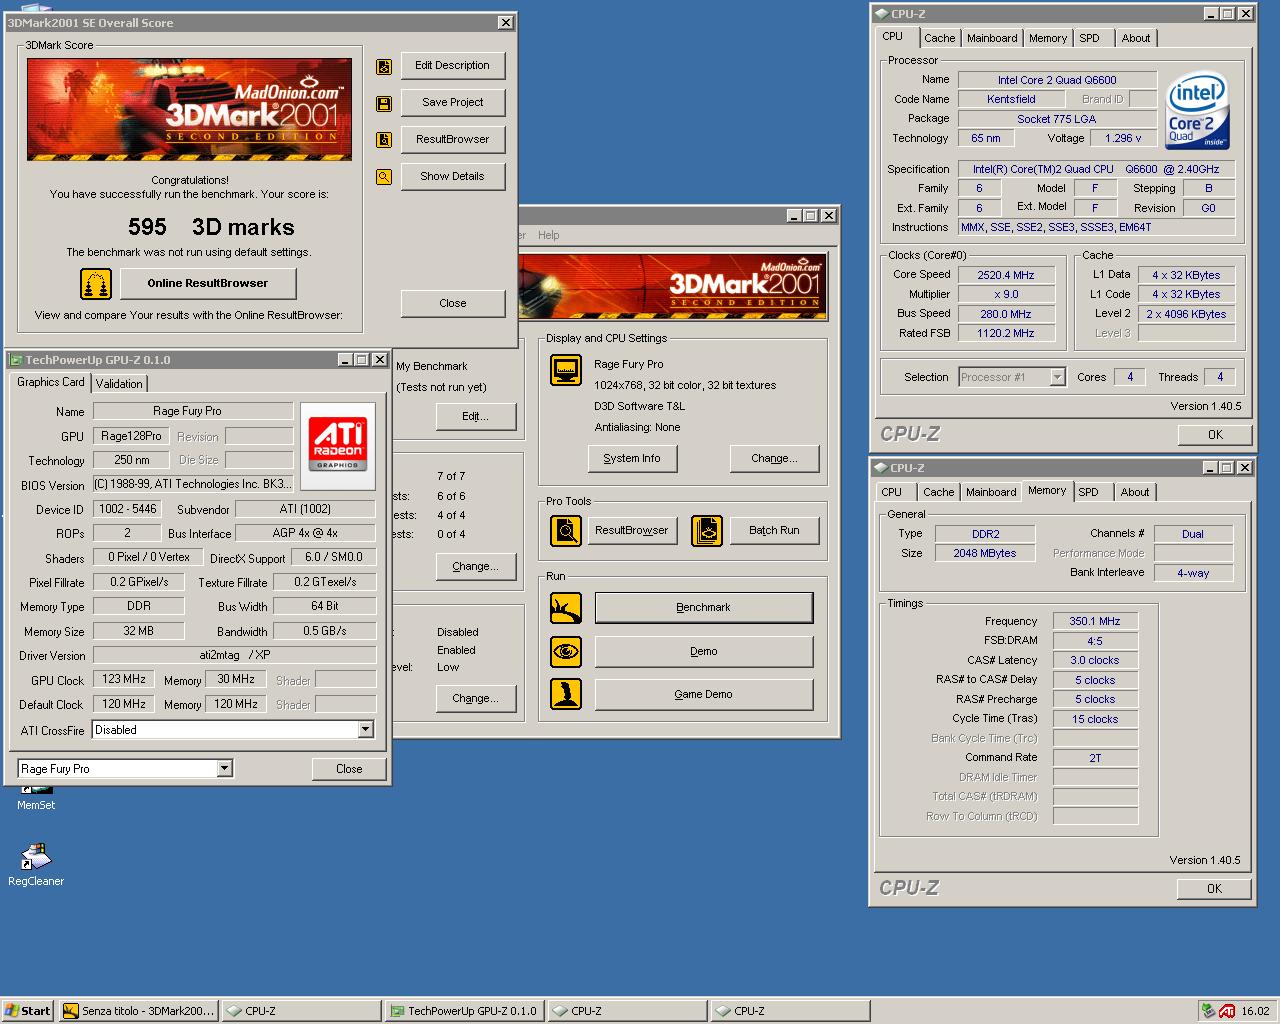
Task: Open the Help menu in 3DMark2001 window
Action: [x=549, y=235]
